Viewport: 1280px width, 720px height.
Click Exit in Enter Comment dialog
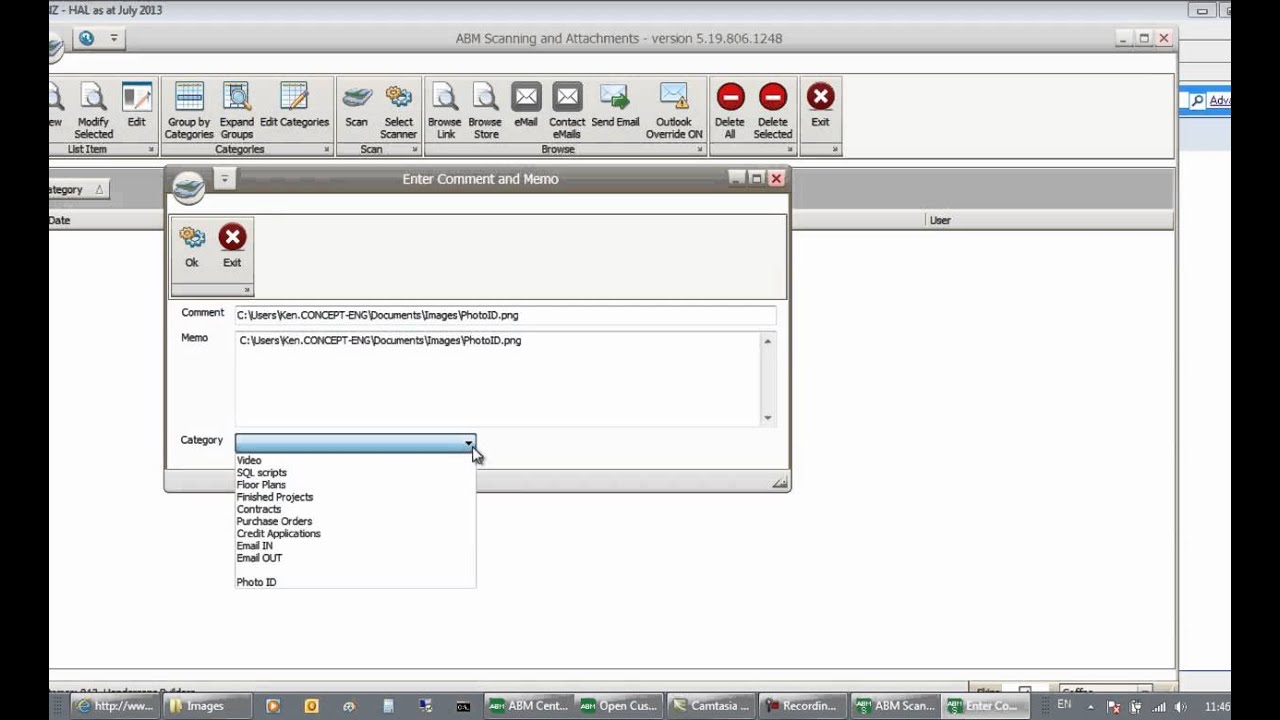point(232,246)
